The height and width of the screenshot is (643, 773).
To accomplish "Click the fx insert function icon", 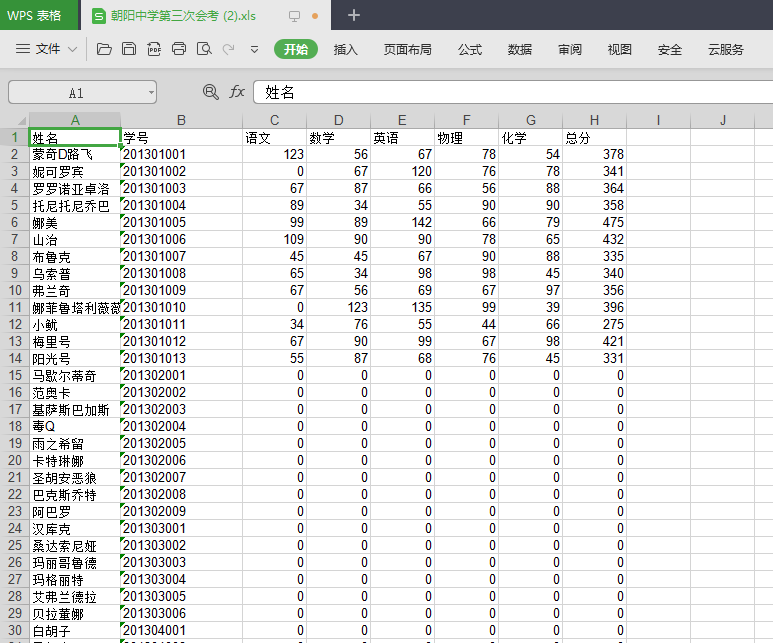I will 237,92.
